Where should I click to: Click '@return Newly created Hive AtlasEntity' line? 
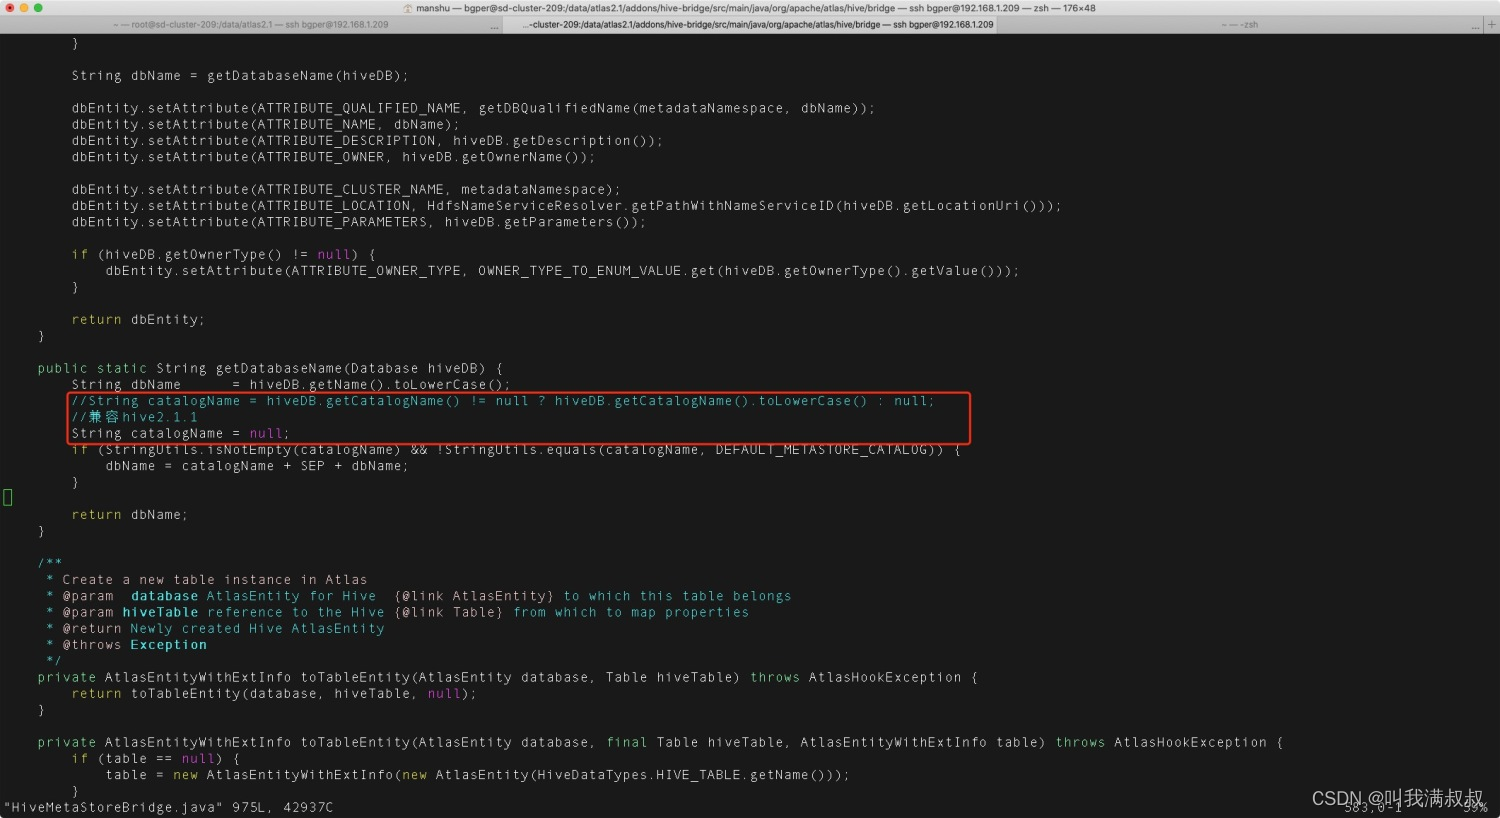[215, 629]
